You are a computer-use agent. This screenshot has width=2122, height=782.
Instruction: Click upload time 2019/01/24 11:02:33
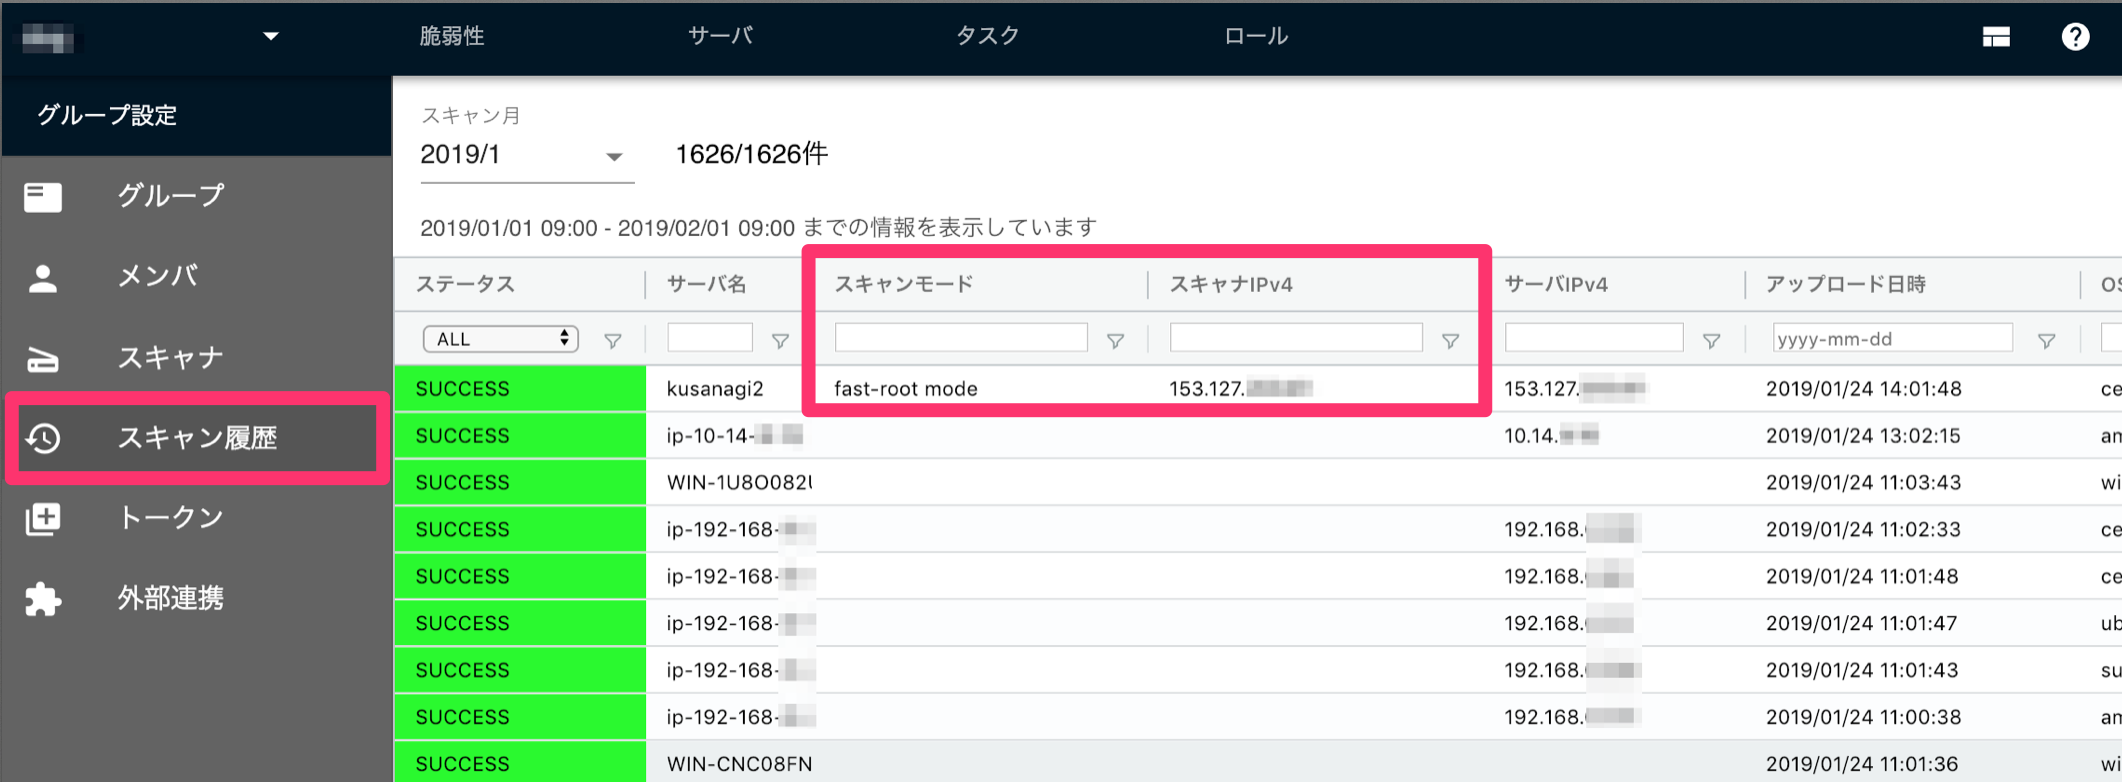1863,530
